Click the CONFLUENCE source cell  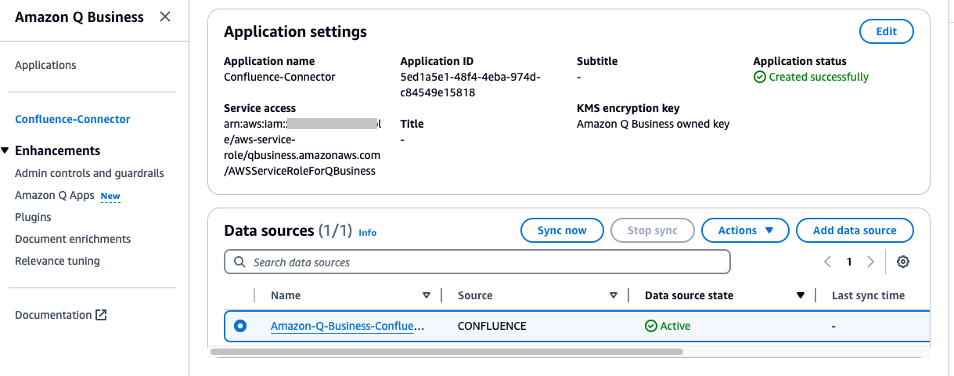492,326
